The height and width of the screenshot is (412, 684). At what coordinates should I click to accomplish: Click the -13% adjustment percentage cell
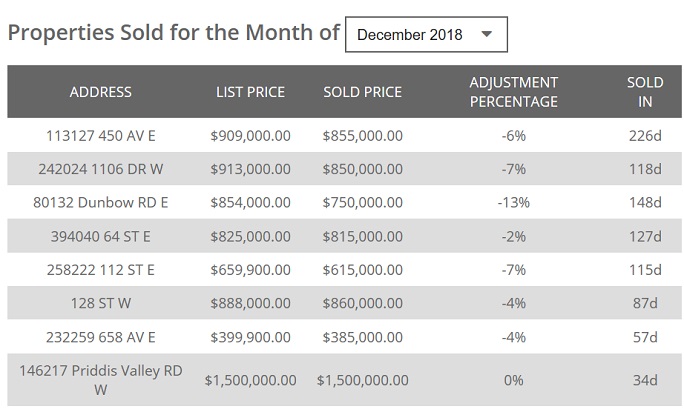click(x=513, y=203)
